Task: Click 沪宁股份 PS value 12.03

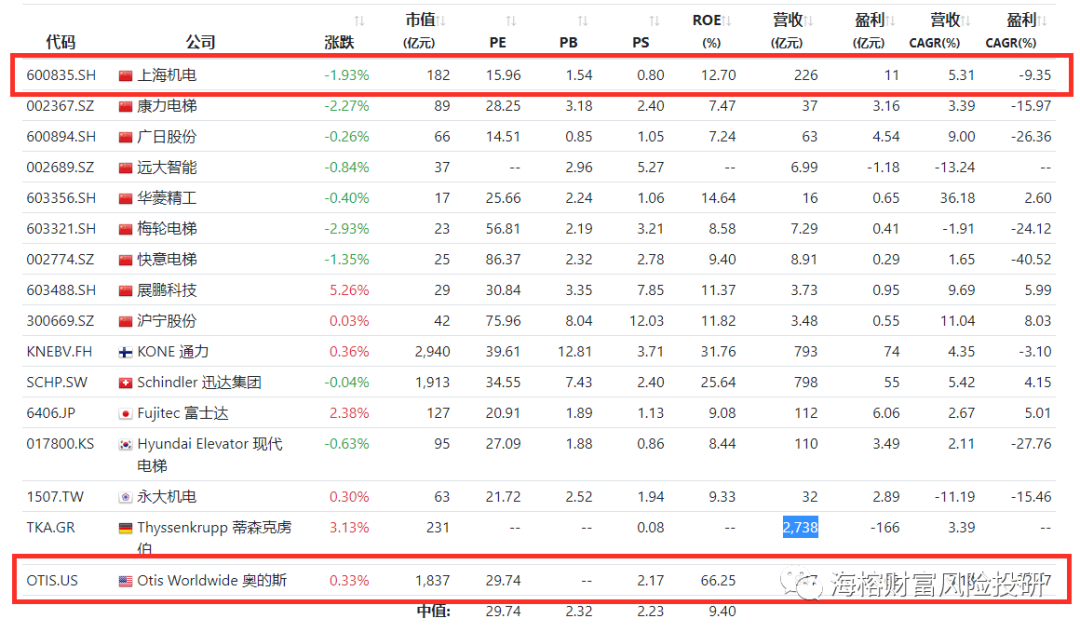Action: (647, 321)
